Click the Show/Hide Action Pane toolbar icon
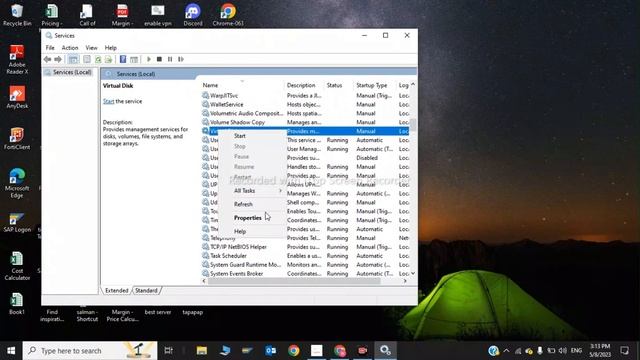Viewport: 640px width, 360px height. pos(134,60)
